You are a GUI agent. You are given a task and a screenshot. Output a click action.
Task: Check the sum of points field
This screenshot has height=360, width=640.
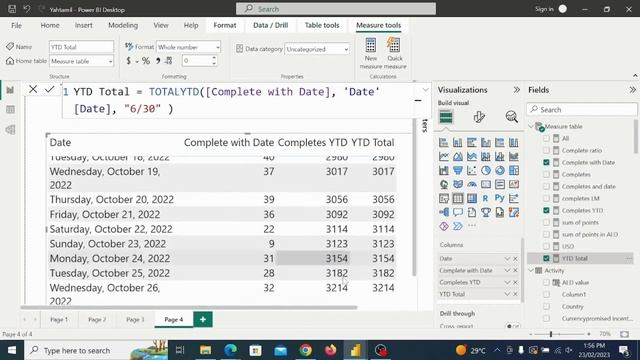pos(547,222)
